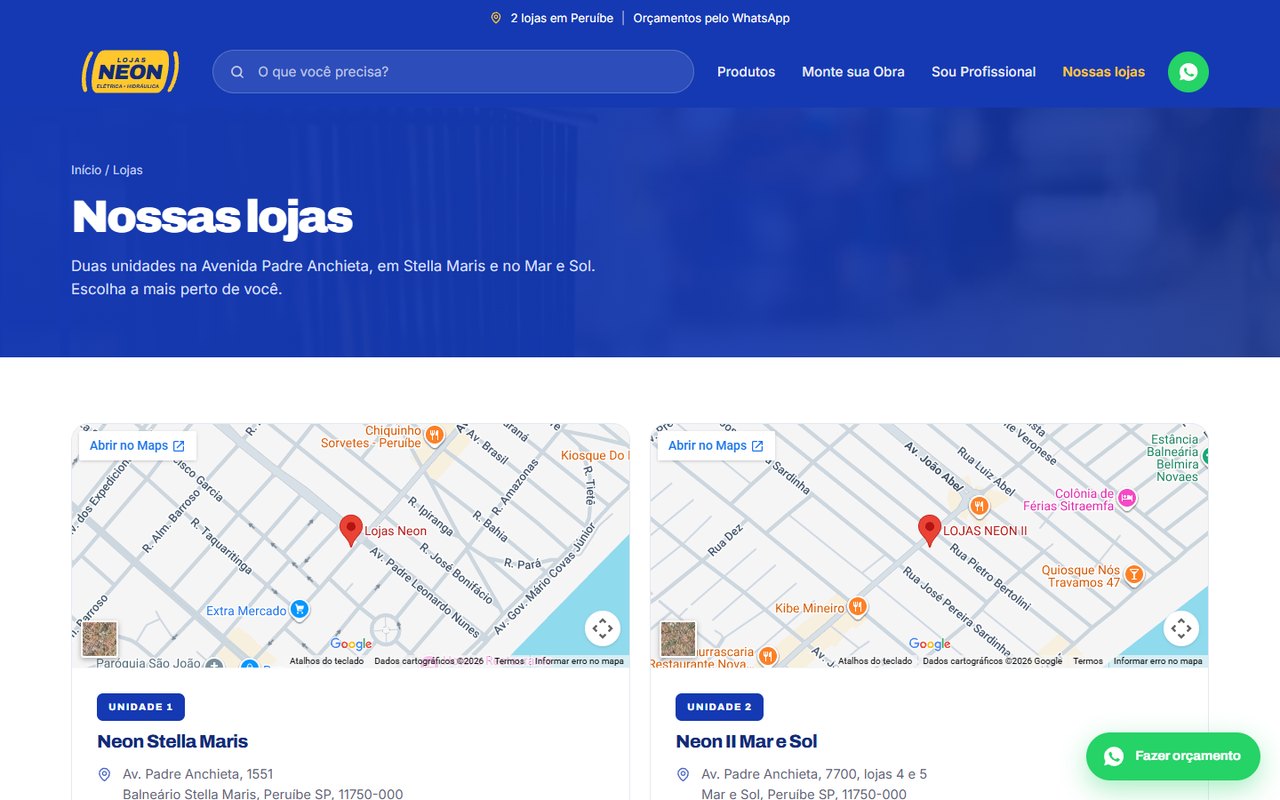Click Extra Mercado shopping cart marker
This screenshot has width=1280, height=800.
click(299, 610)
